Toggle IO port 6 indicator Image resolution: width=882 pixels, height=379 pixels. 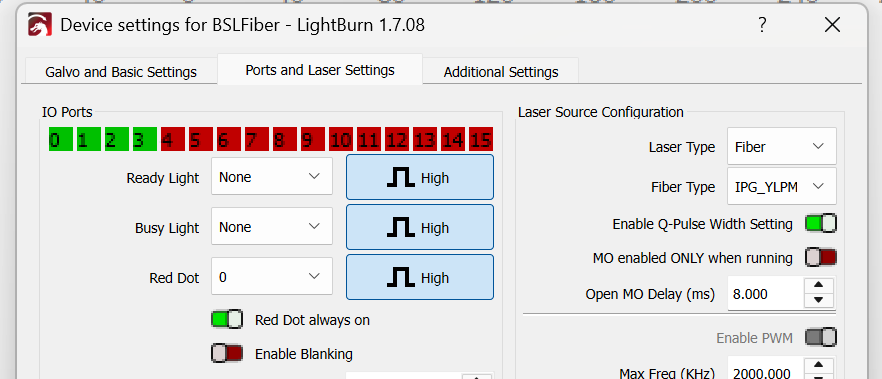(229, 139)
